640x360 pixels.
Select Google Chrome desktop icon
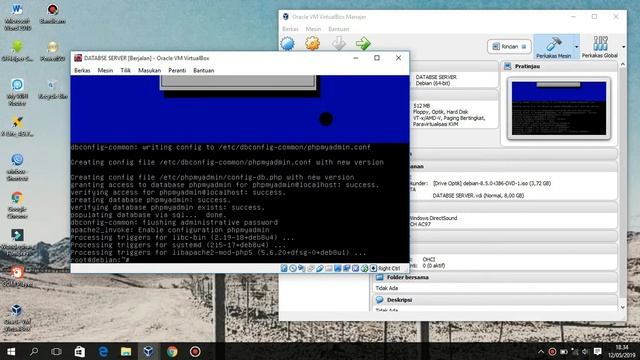click(17, 205)
